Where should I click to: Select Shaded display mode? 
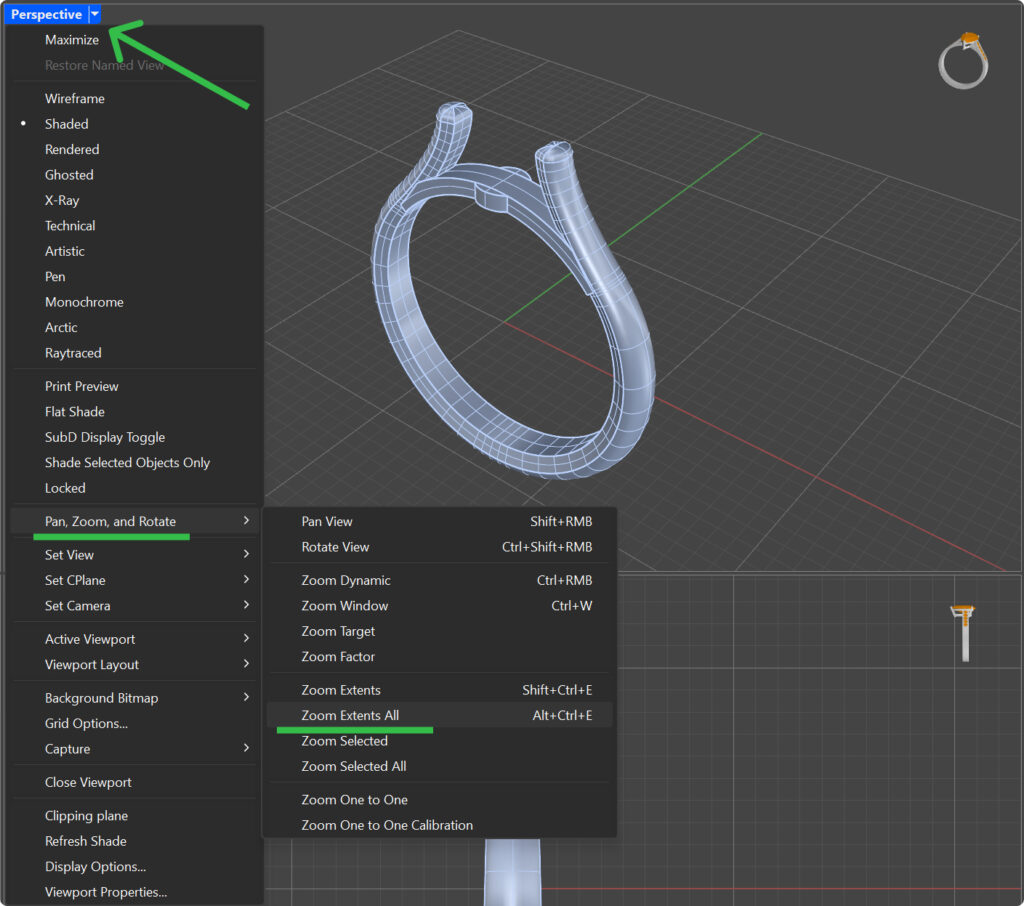pos(66,124)
